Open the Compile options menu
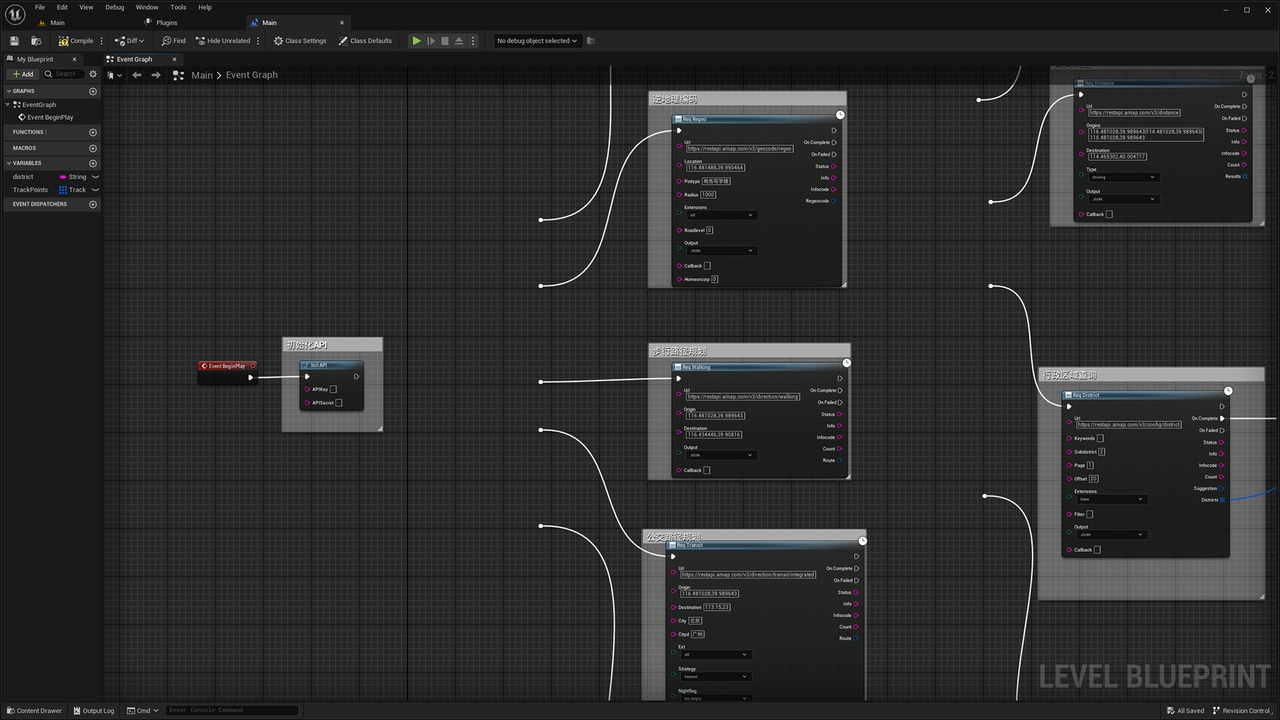The image size is (1280, 720). tap(102, 41)
